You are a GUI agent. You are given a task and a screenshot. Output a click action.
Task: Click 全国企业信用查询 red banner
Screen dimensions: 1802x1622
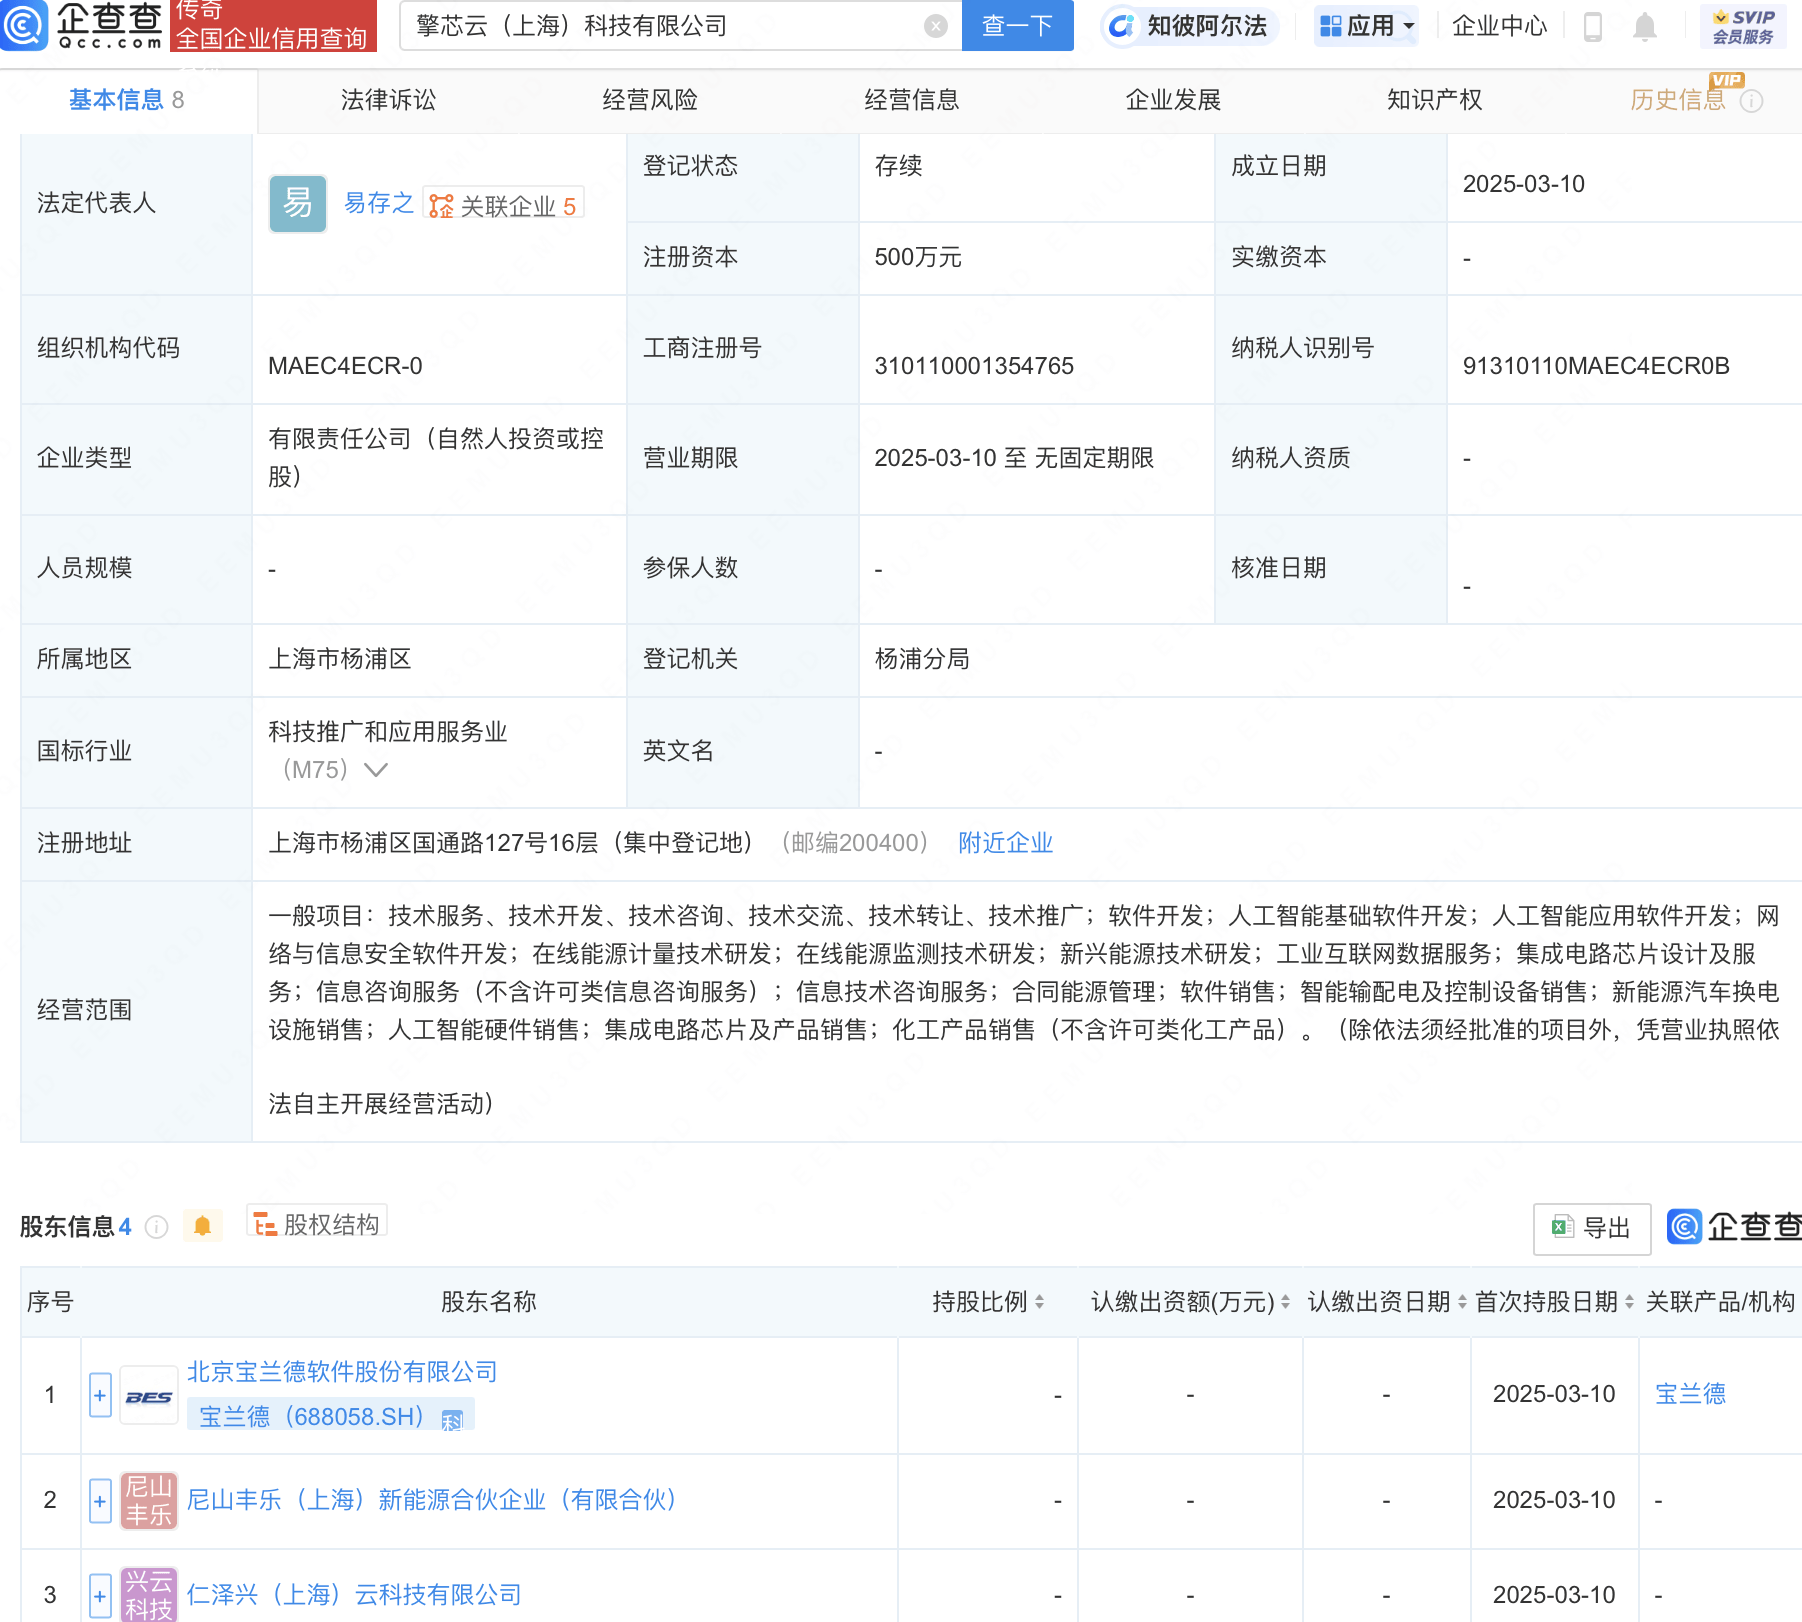(273, 26)
